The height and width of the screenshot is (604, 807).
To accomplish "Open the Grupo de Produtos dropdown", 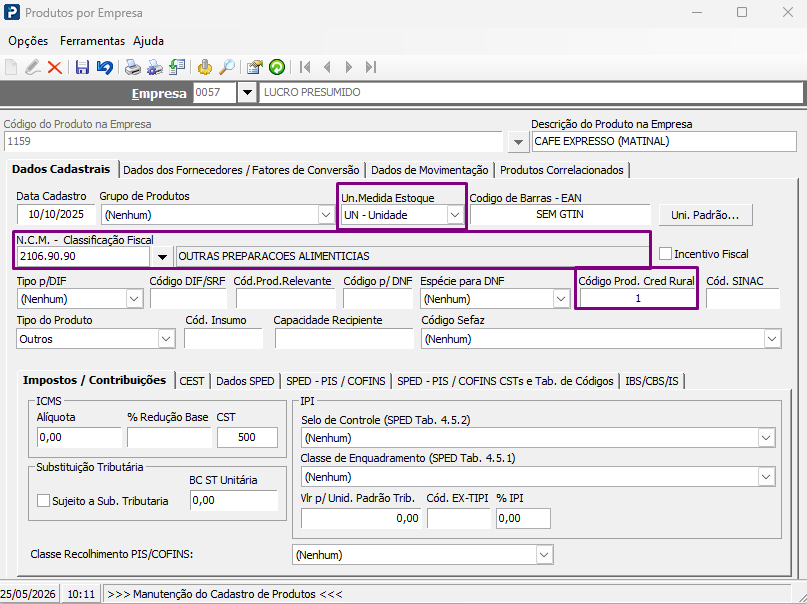I will pyautogui.click(x=326, y=215).
